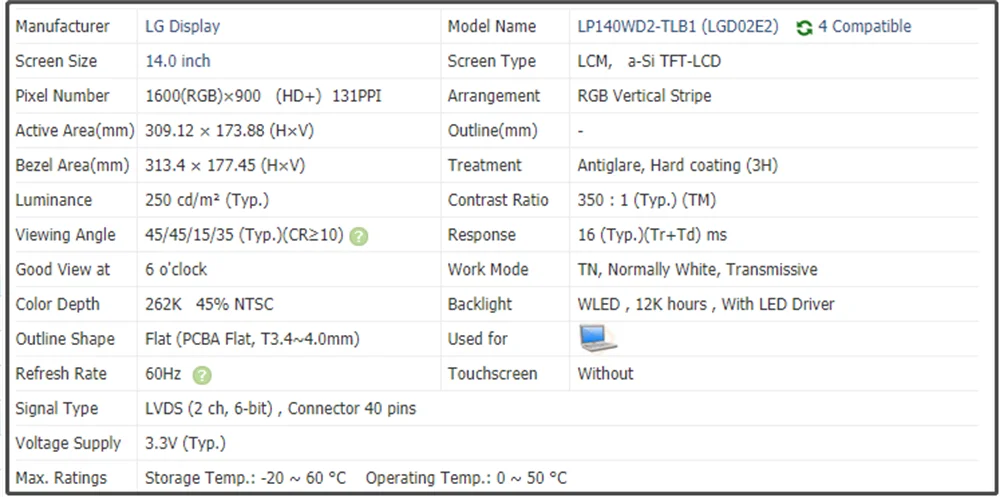Click the Refresh Rate help question icon
1000x497 pixels.
point(202,375)
